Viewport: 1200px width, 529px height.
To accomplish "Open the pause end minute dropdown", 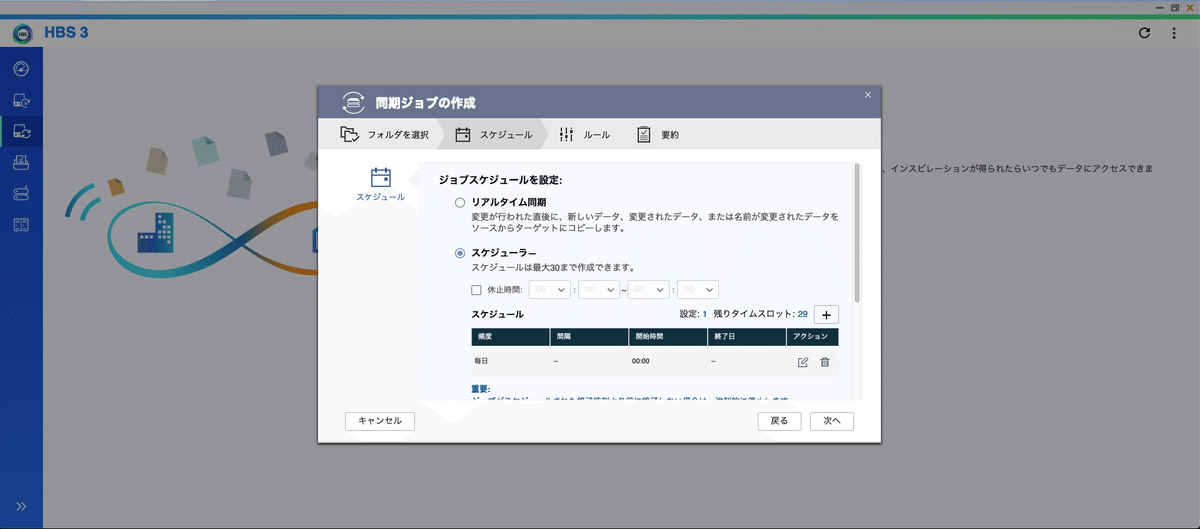I will click(698, 290).
